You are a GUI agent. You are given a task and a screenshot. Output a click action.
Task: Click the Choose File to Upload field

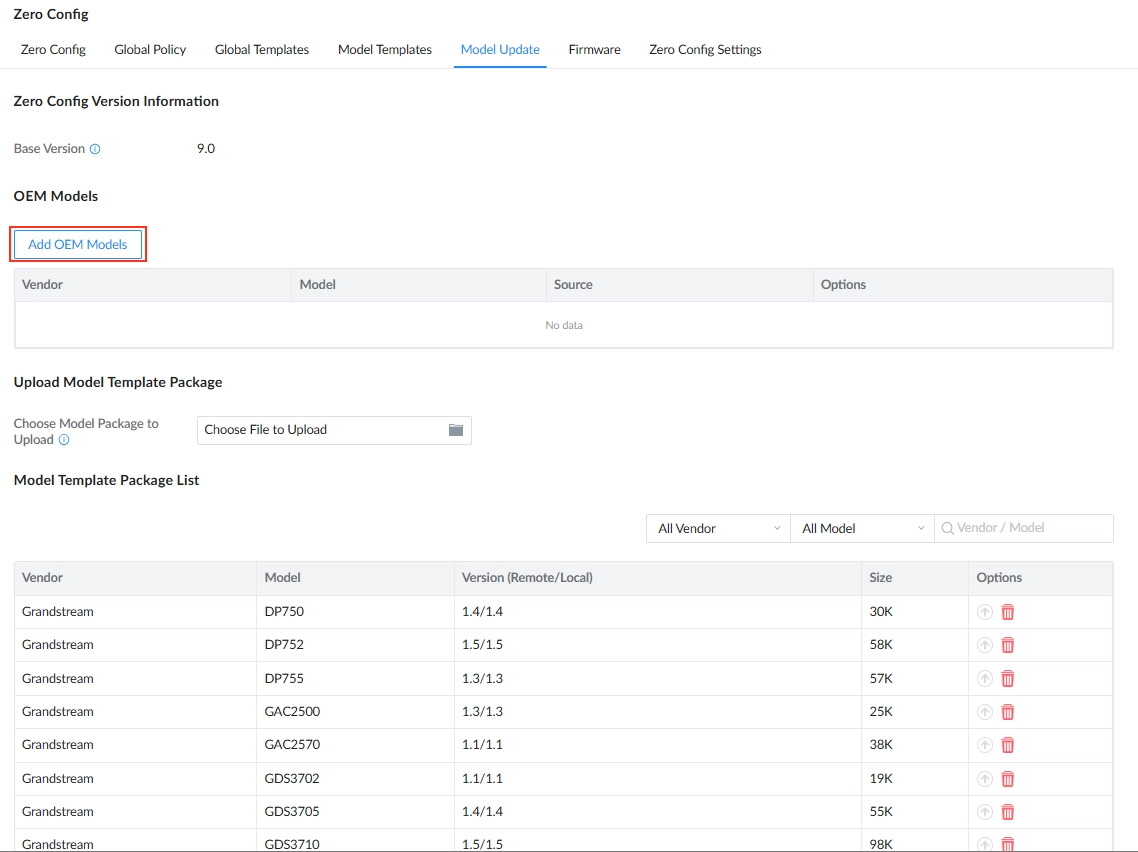(x=334, y=430)
